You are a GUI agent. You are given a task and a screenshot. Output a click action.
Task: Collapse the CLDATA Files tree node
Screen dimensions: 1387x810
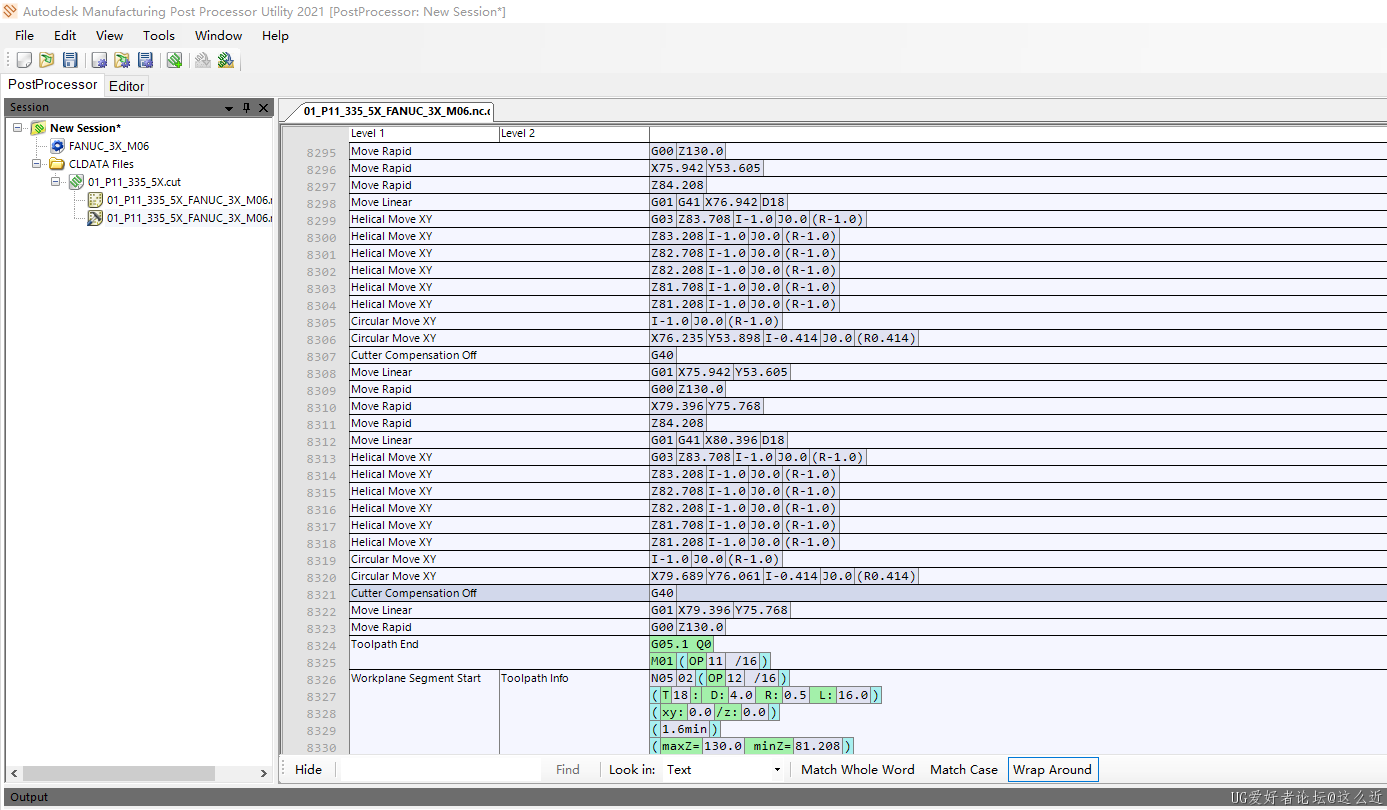37,164
